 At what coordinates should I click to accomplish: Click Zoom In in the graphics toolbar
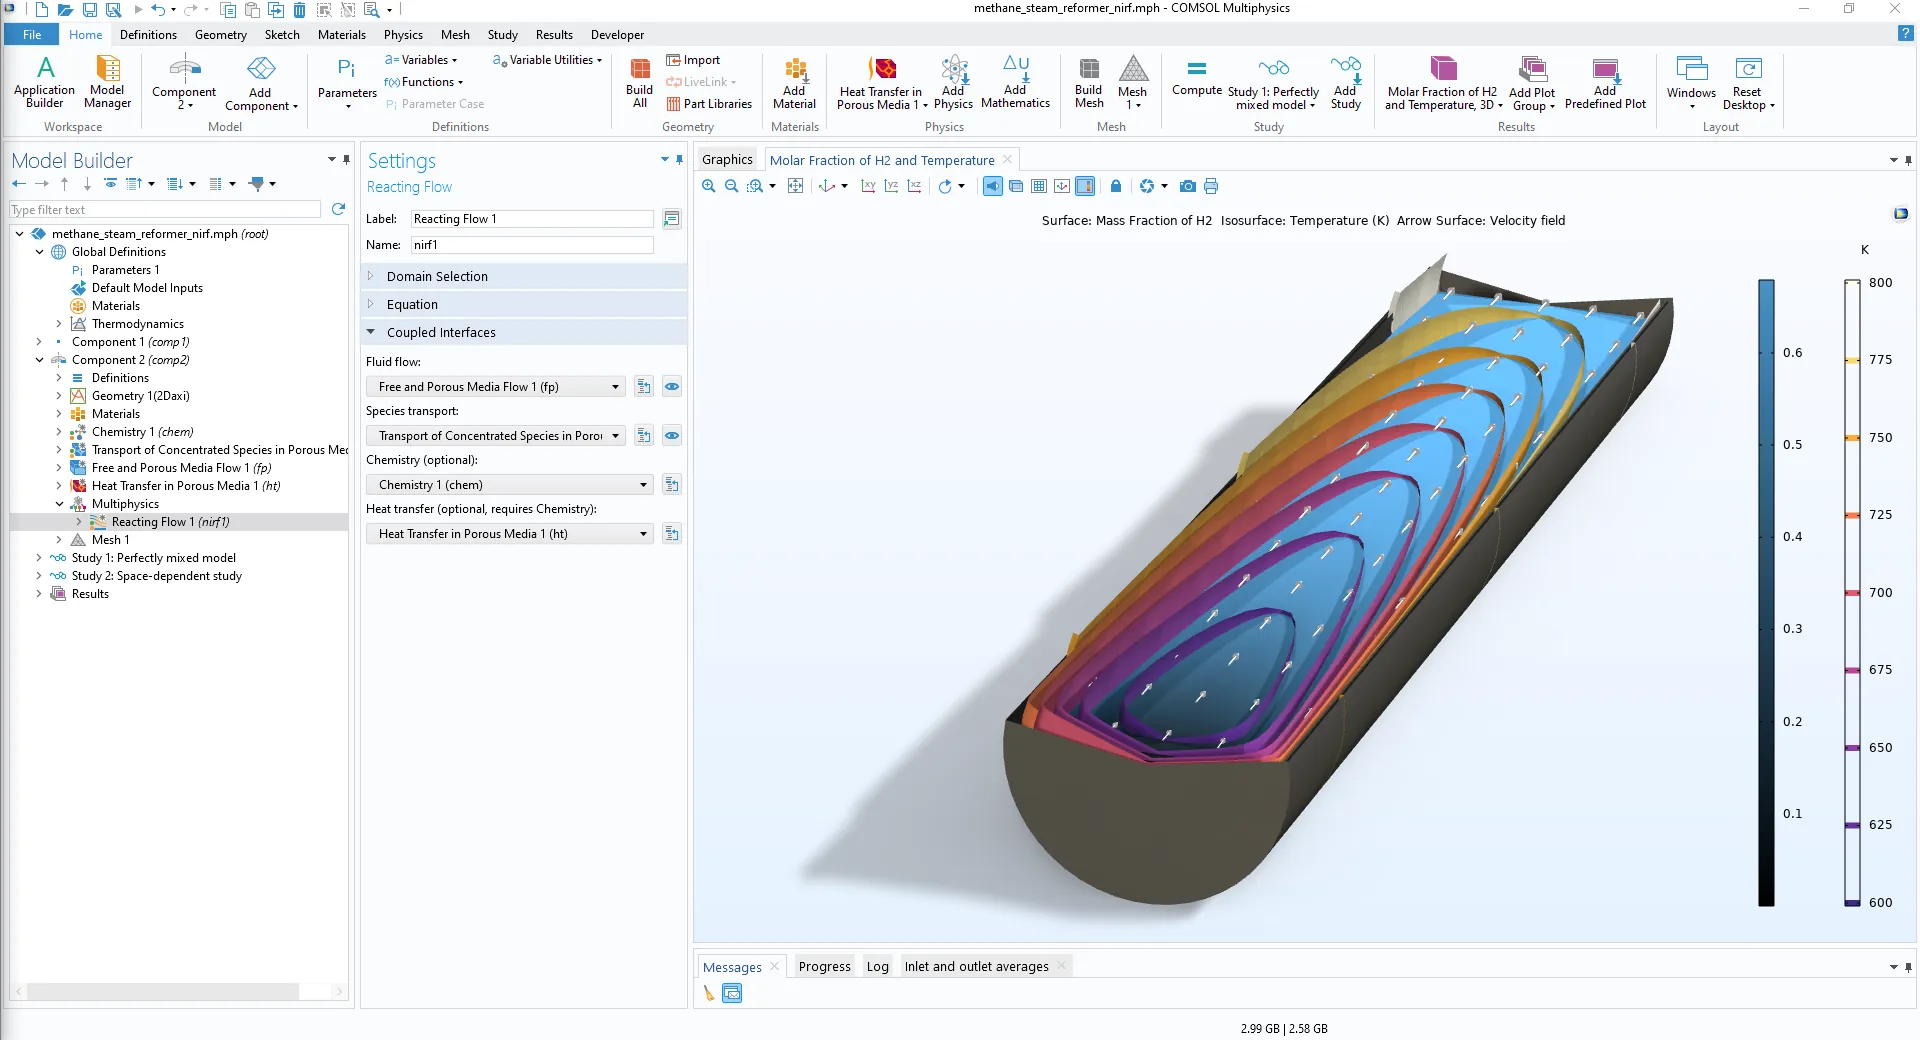pos(709,186)
